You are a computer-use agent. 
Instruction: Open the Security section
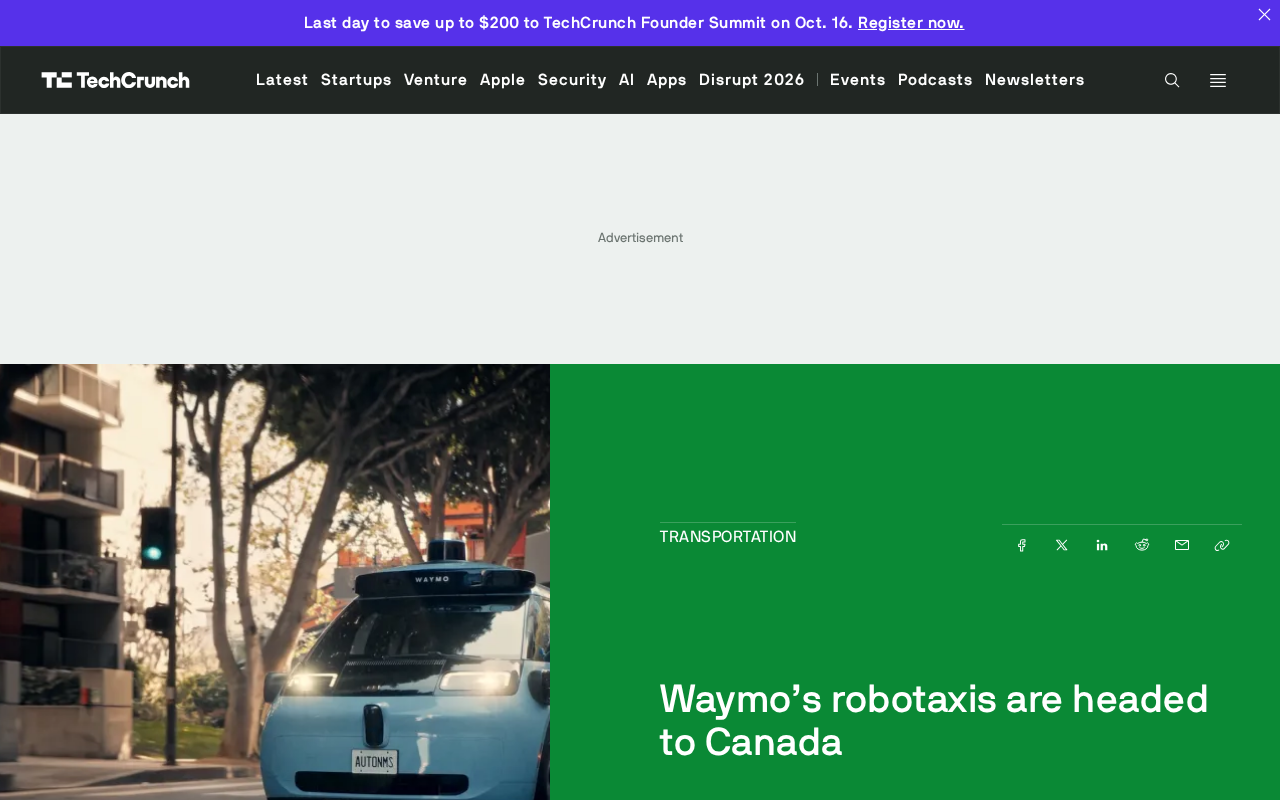click(572, 79)
